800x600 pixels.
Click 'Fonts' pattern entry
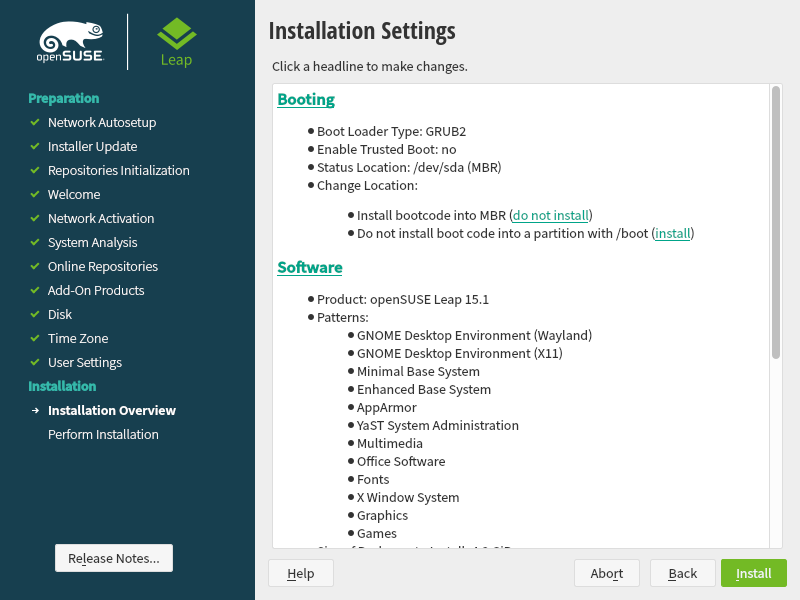(x=373, y=479)
